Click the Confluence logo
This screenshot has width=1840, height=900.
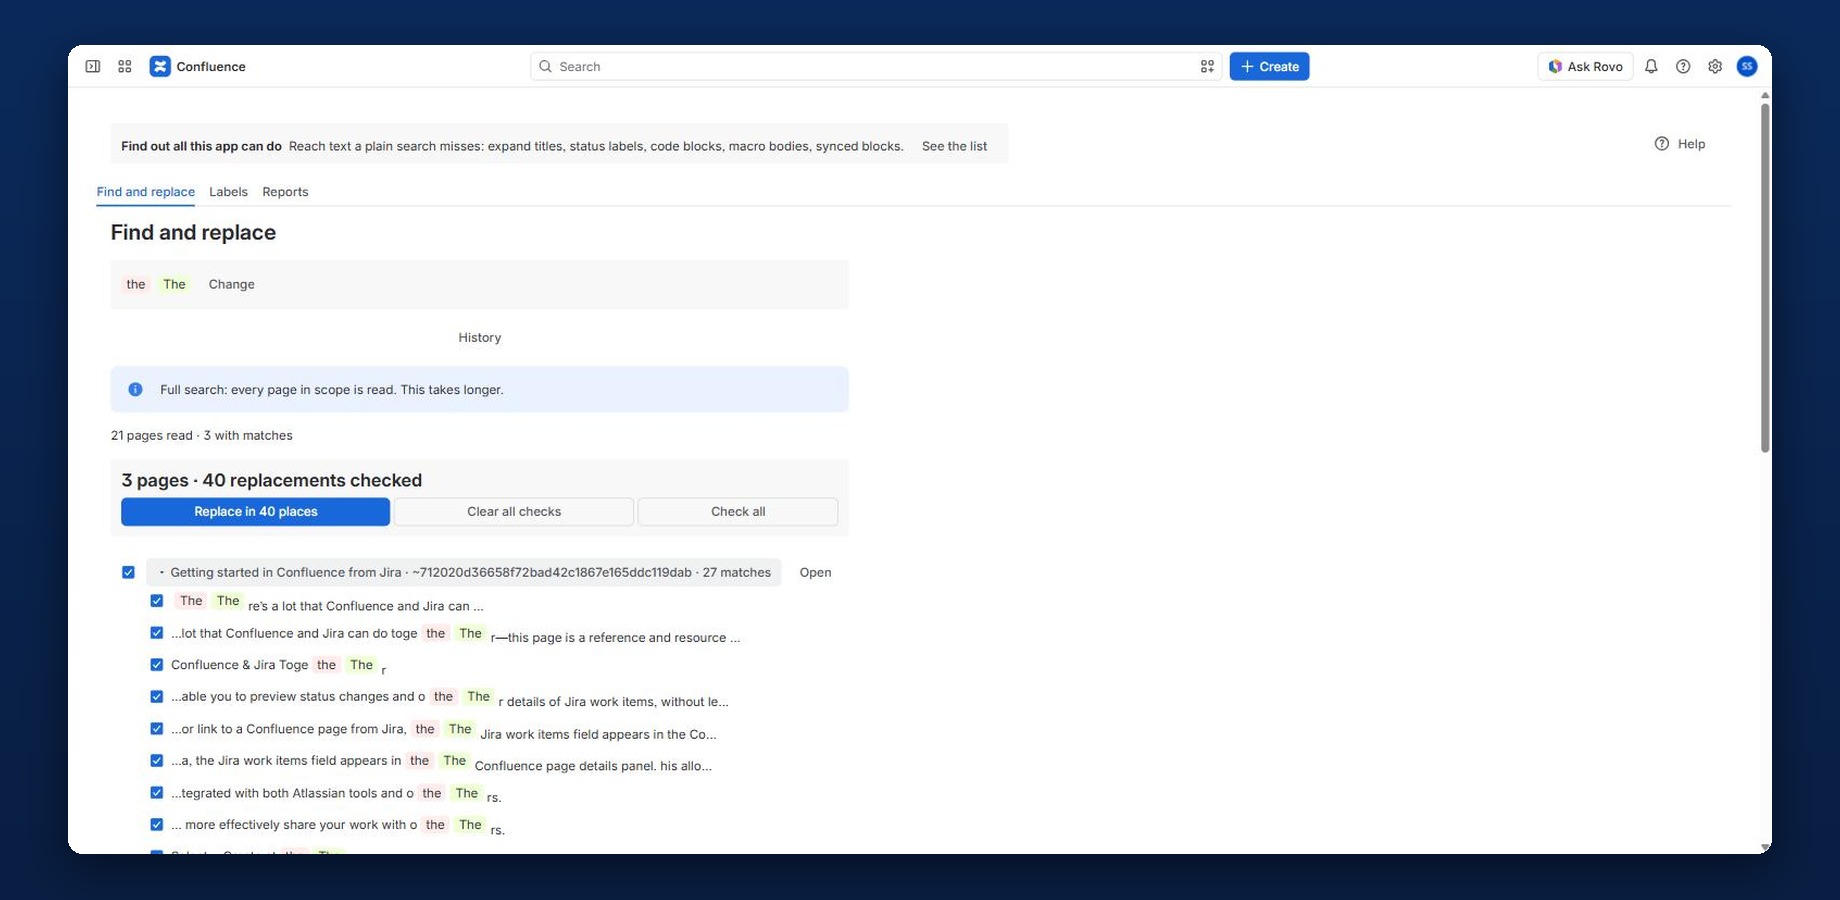198,66
